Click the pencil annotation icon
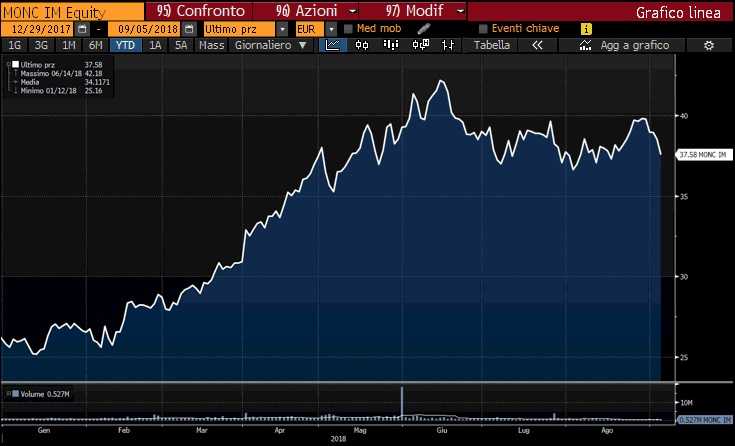Image resolution: width=735 pixels, height=446 pixels. pyautogui.click(x=424, y=29)
